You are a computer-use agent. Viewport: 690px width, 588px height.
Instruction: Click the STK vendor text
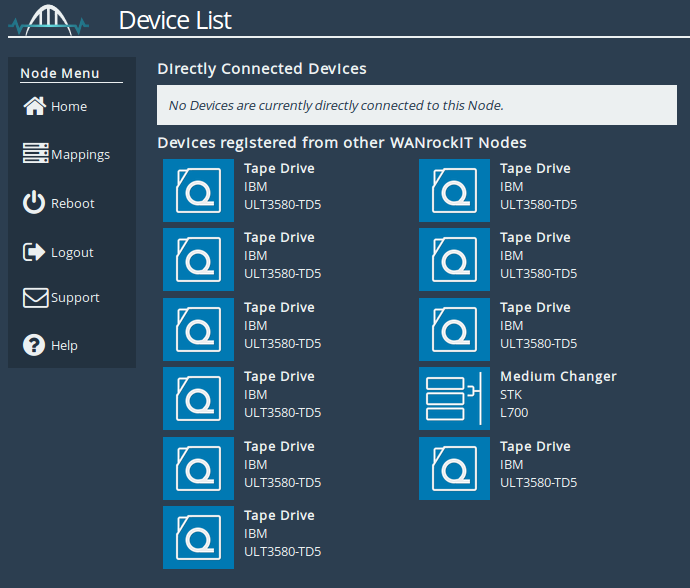point(511,395)
